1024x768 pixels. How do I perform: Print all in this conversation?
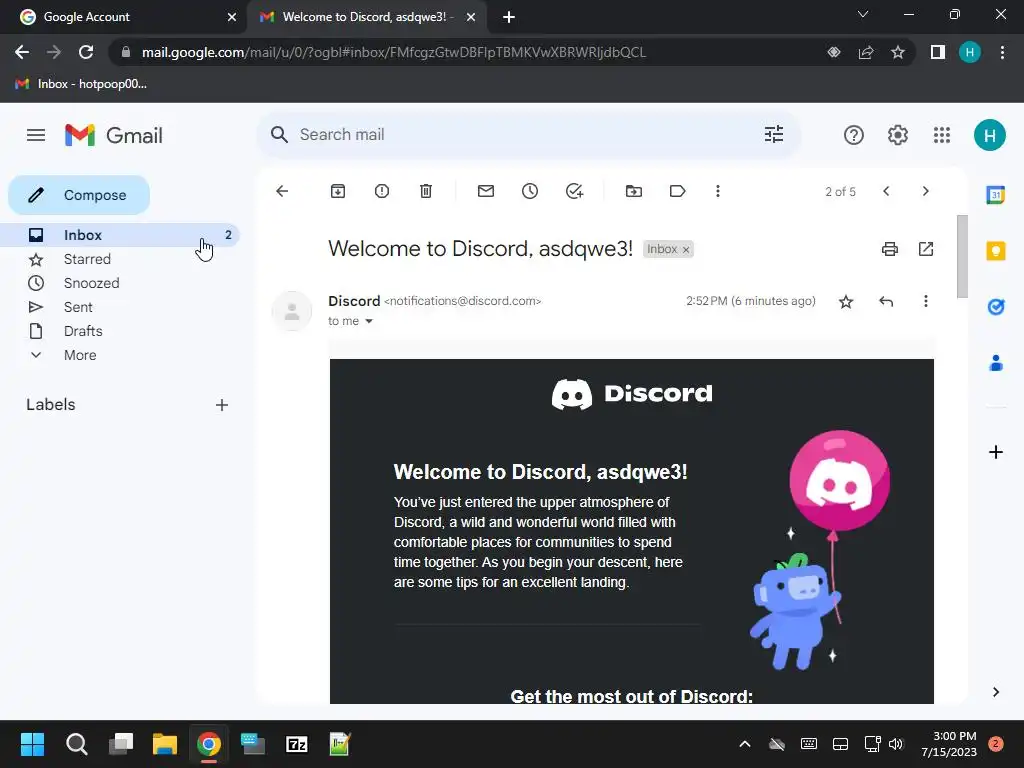tap(889, 249)
